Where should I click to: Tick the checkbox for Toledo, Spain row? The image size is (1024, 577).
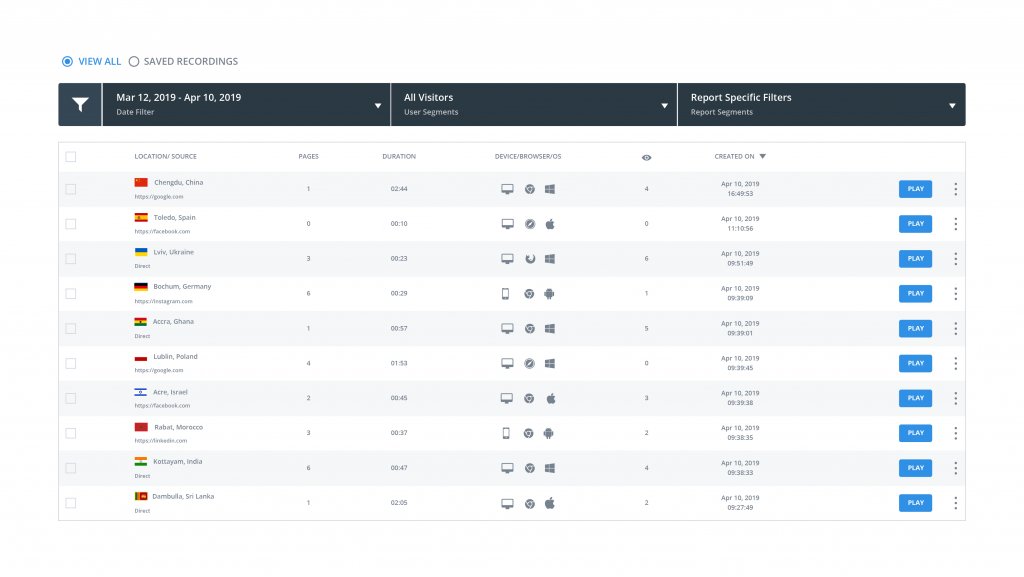[71, 224]
